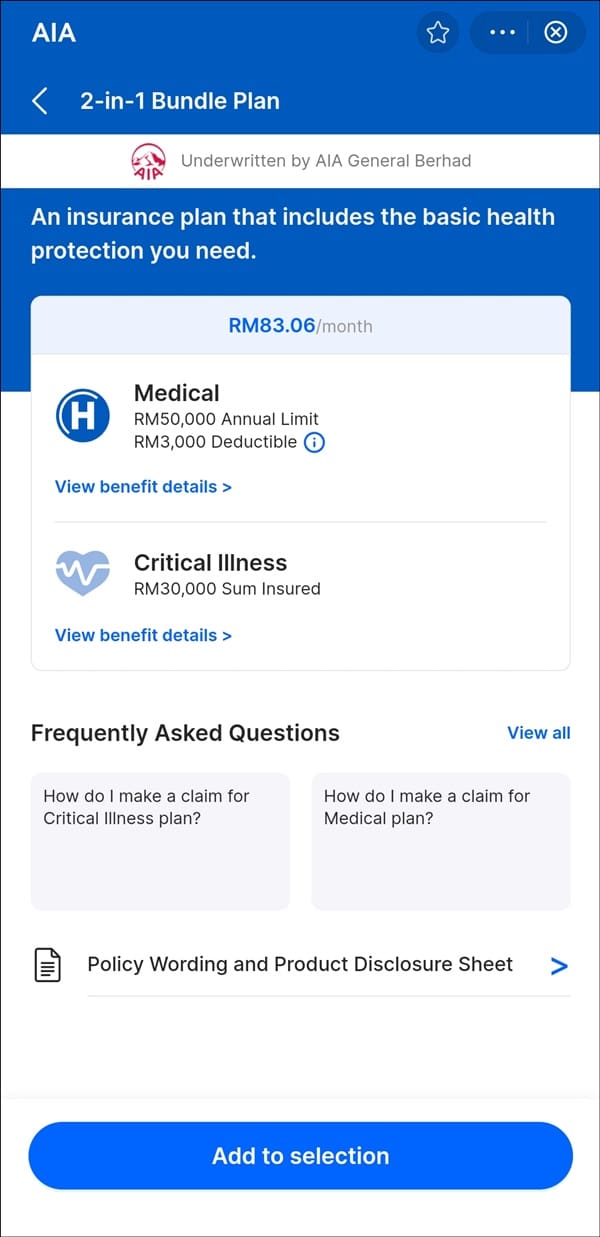
Task: Tap the RM83.06 monthly price banner
Action: 300,326
